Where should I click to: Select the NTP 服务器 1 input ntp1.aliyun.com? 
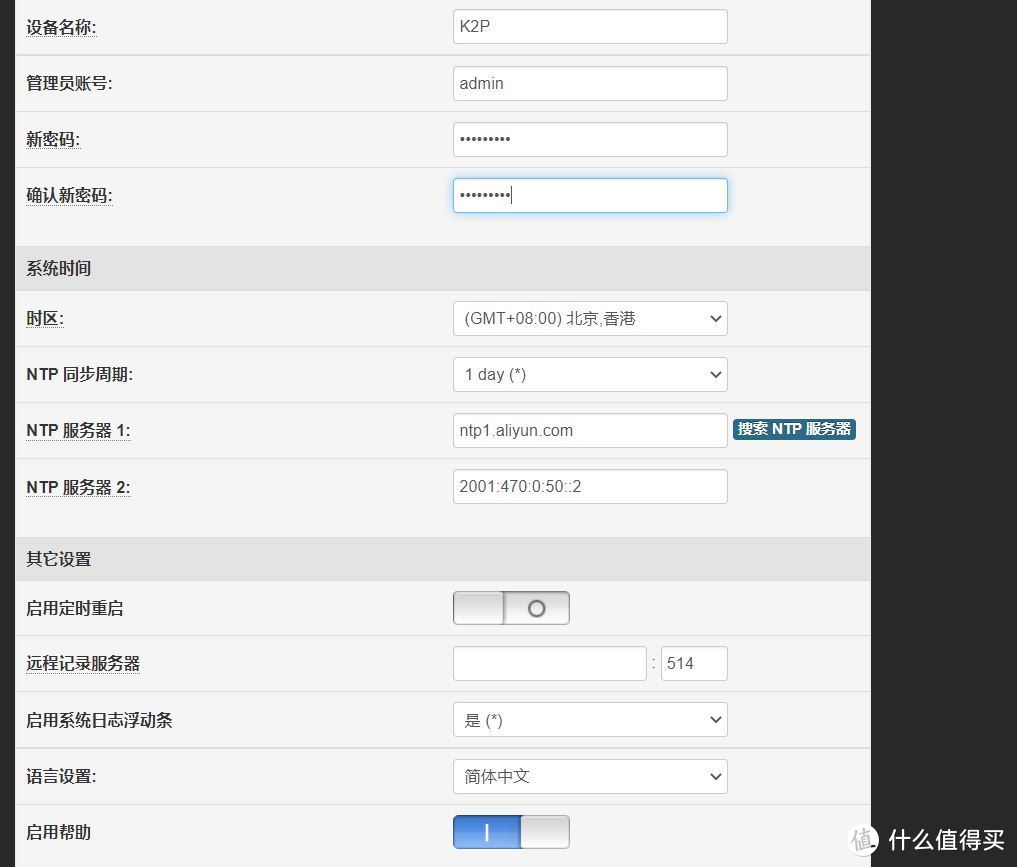pyautogui.click(x=589, y=430)
